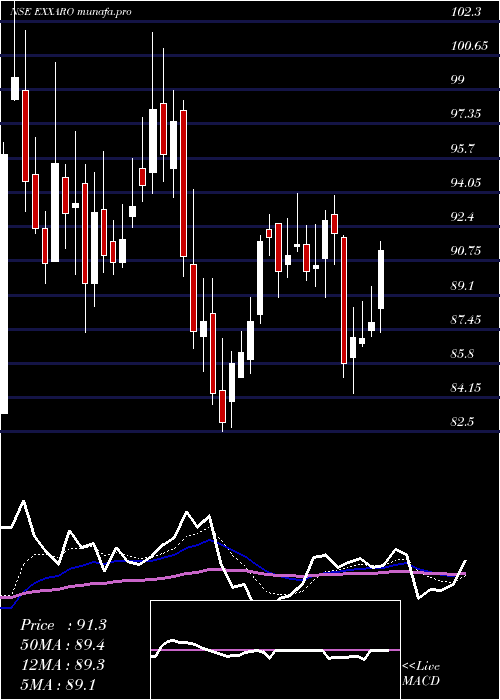Select the 92.4 price axis label
Screen dimensions: 500x700
coord(462,217)
